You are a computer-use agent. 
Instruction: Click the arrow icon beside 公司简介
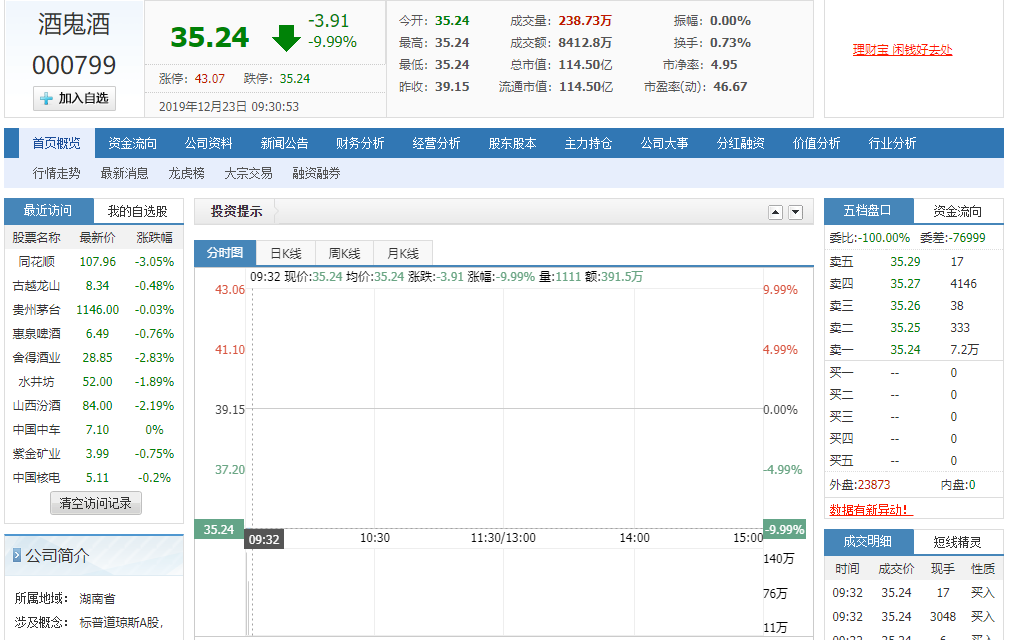tap(17, 555)
